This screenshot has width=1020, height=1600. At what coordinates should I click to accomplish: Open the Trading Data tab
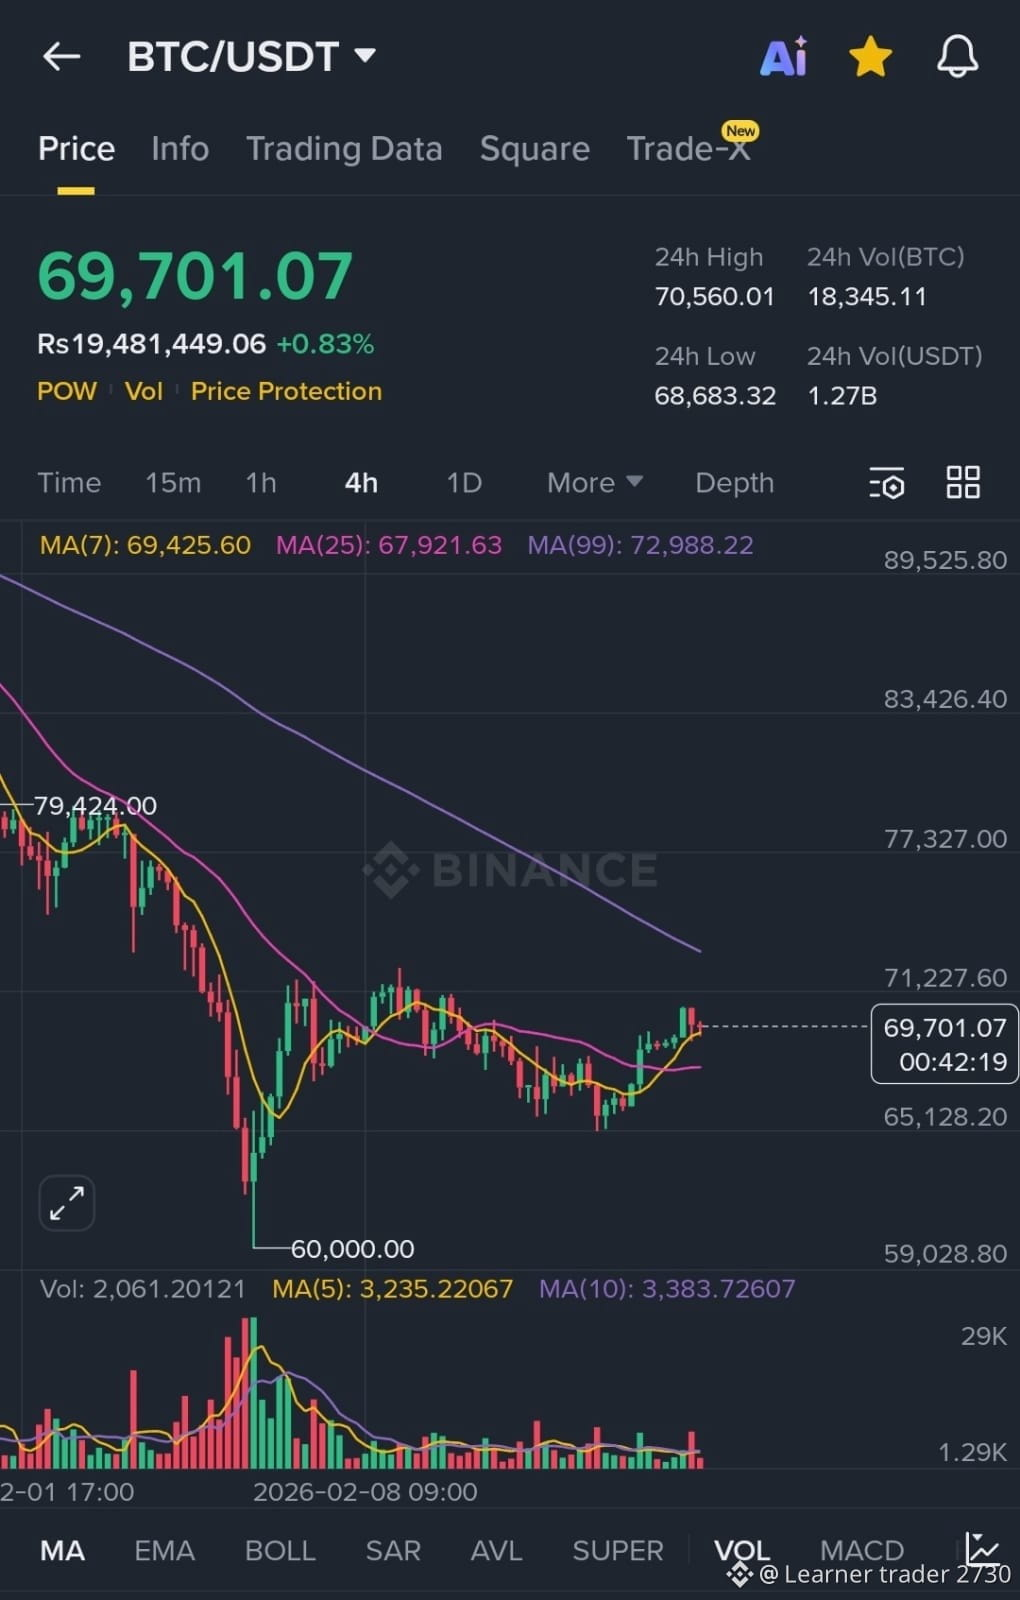344,149
